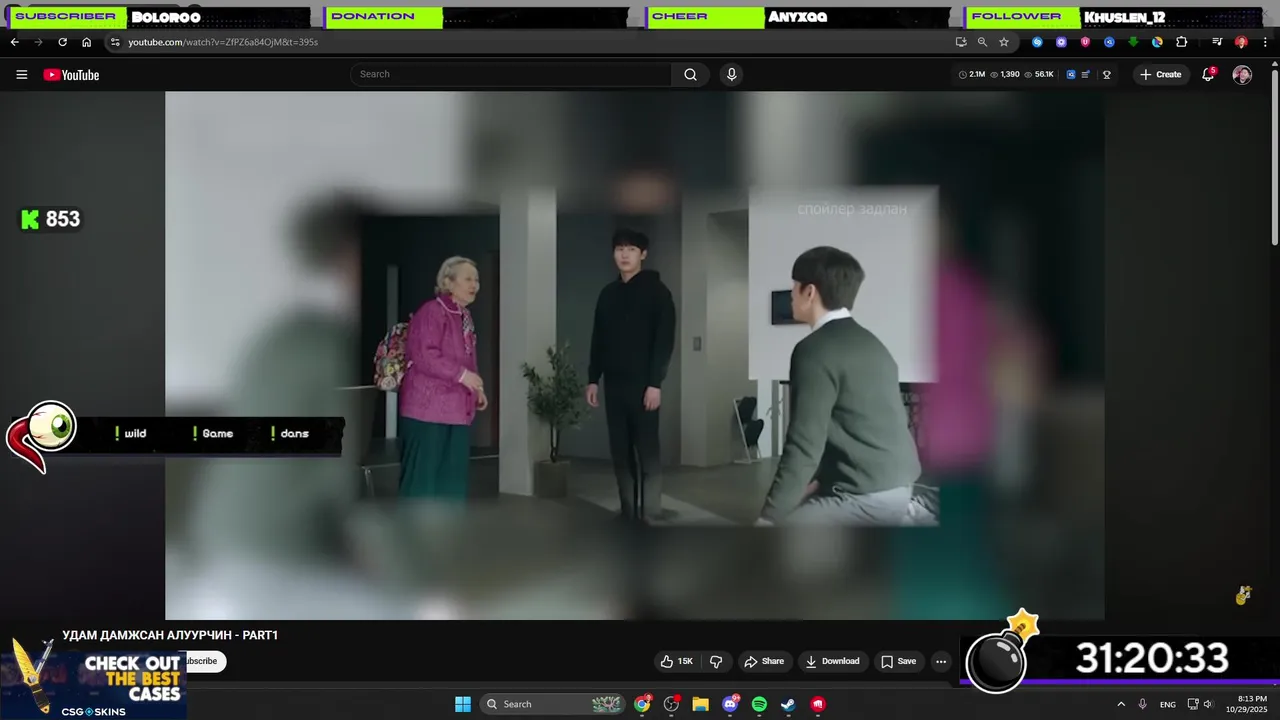1280x720 pixels.
Task: Click the Create button
Action: [1160, 75]
